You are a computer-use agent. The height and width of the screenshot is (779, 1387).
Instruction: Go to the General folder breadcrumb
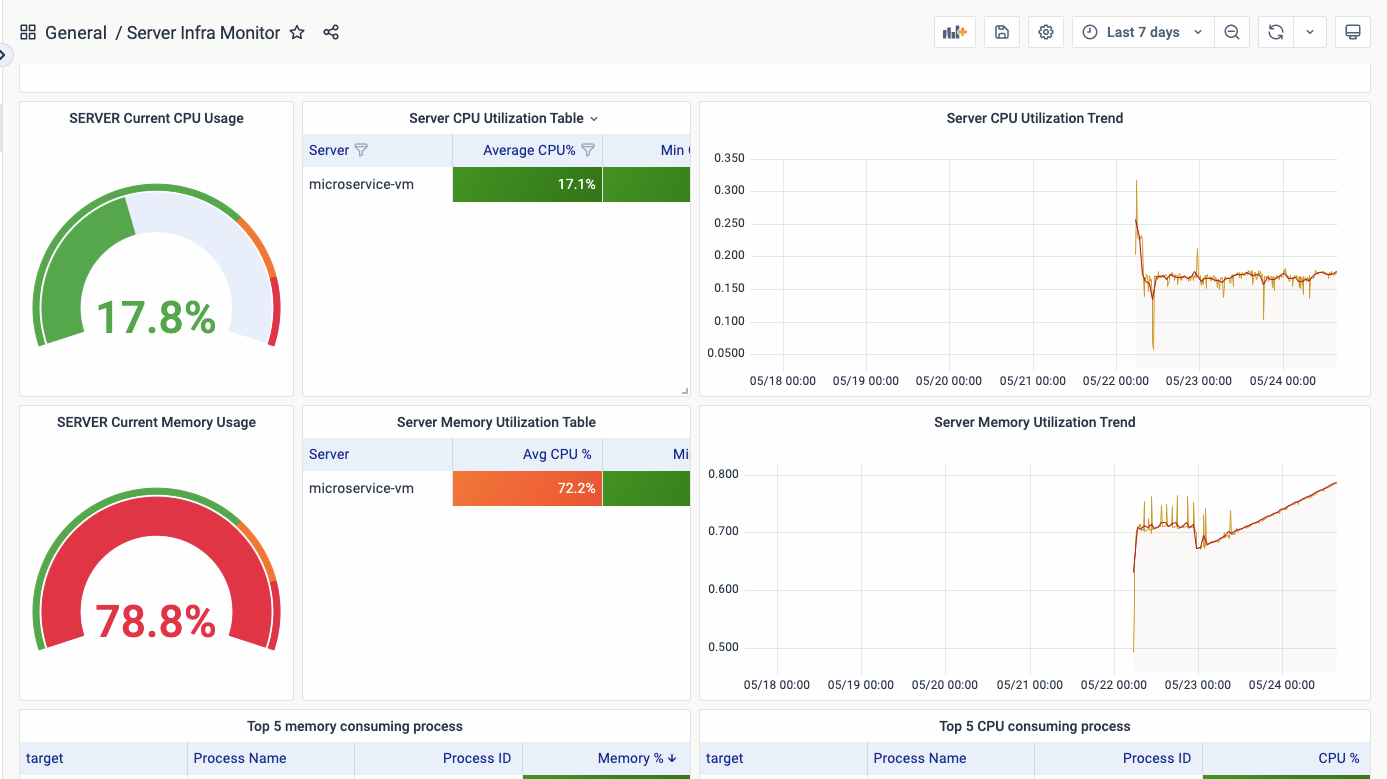click(x=76, y=32)
